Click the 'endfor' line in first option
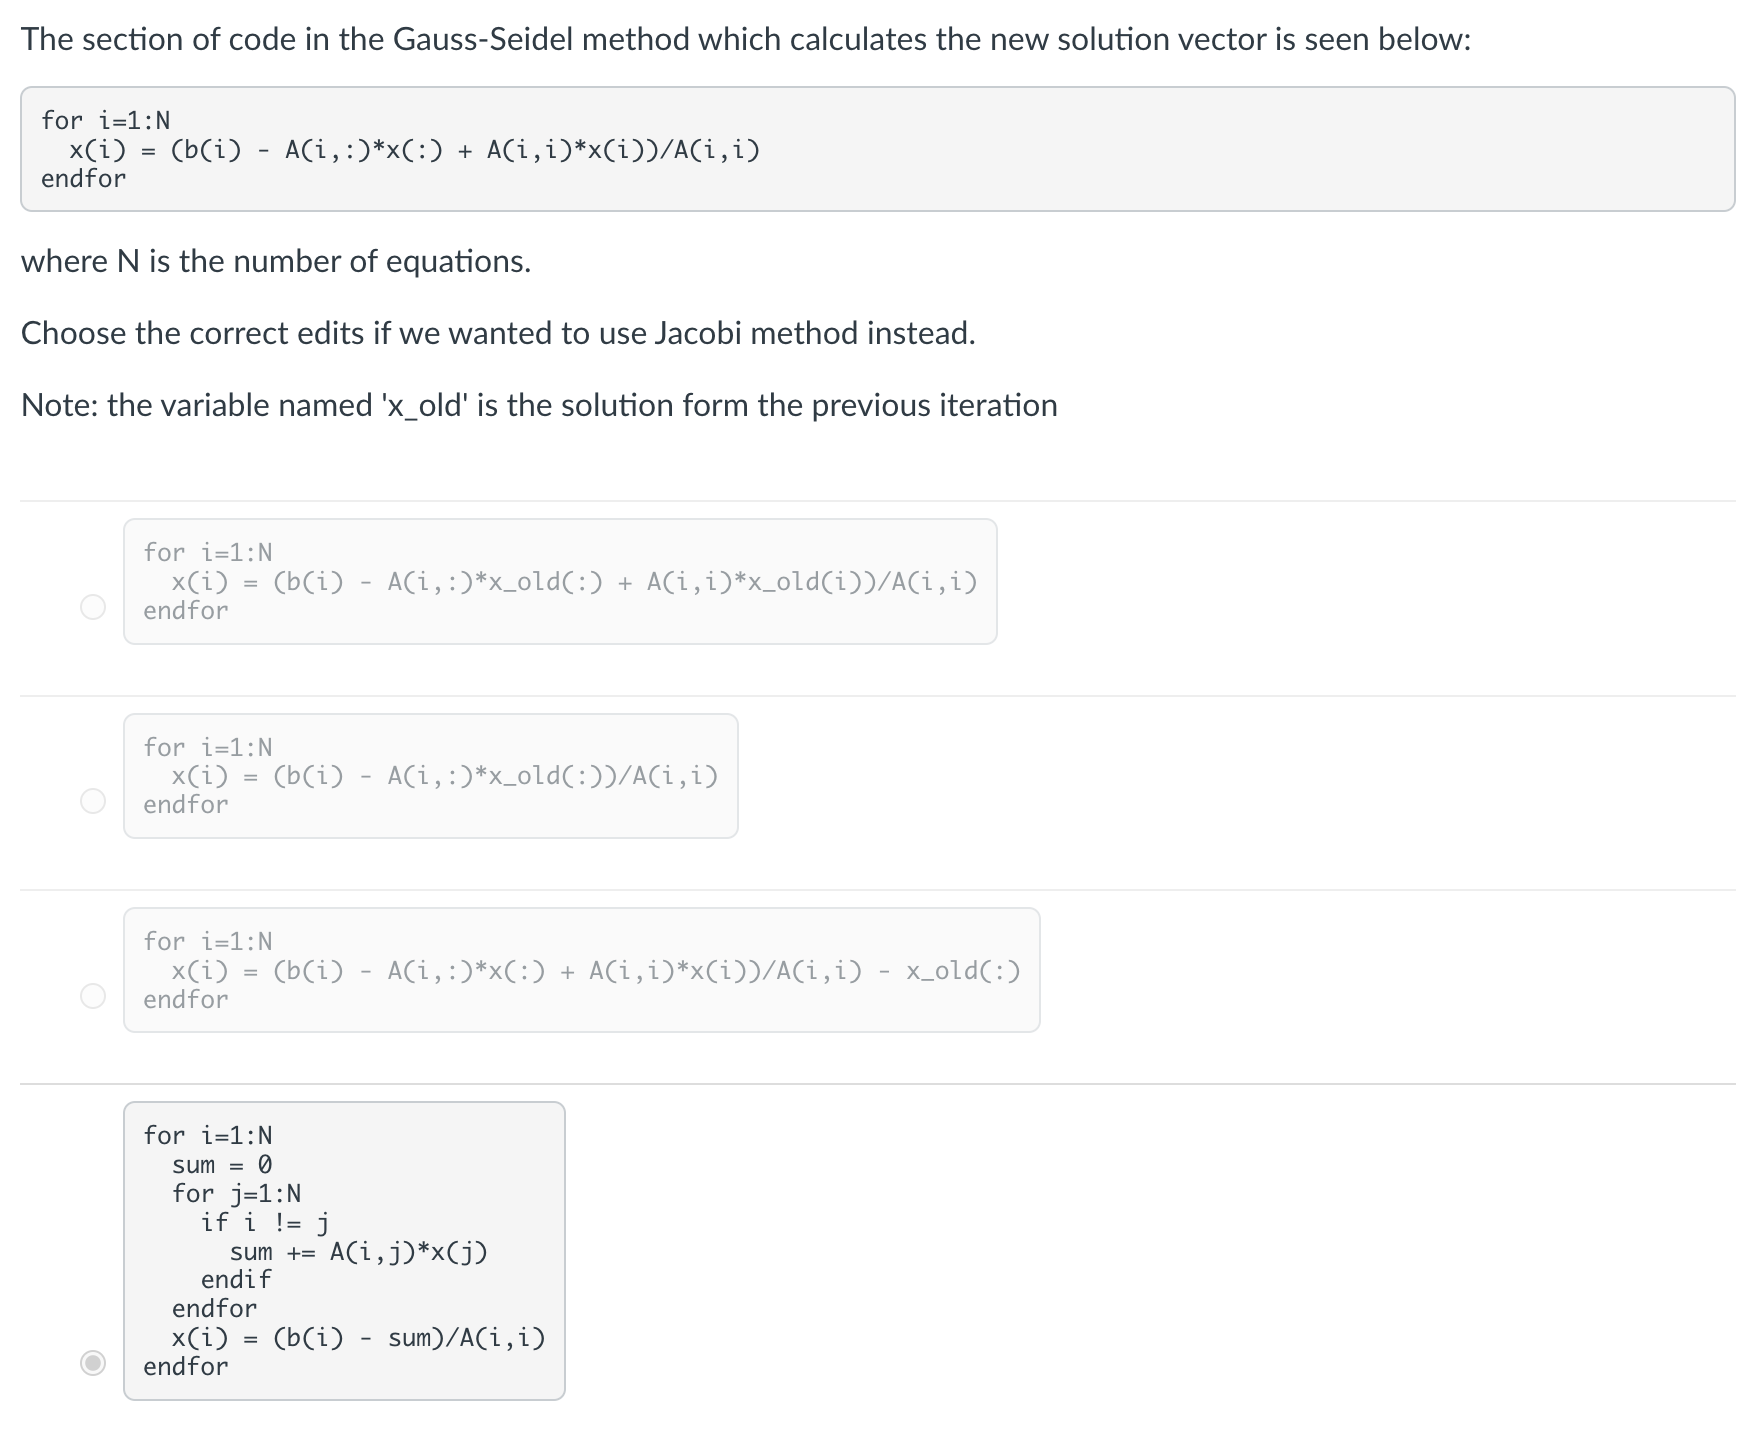The image size is (1752, 1434). (x=184, y=610)
